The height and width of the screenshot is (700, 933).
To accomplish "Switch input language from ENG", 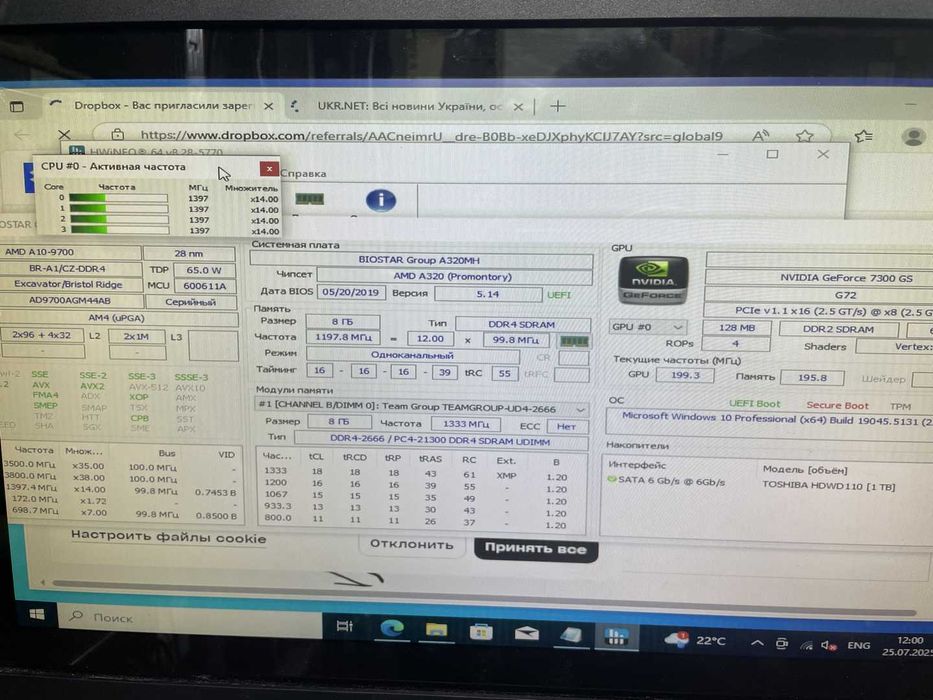I will coord(859,645).
